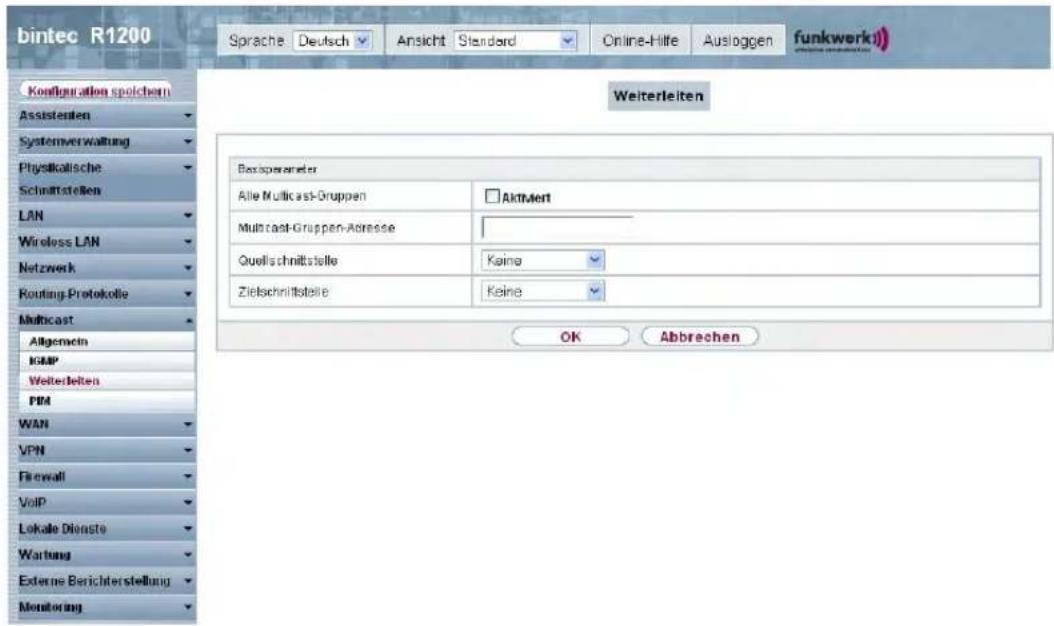The height and width of the screenshot is (626, 1054).
Task: Select IGMP under Multicast
Action: tap(106, 361)
